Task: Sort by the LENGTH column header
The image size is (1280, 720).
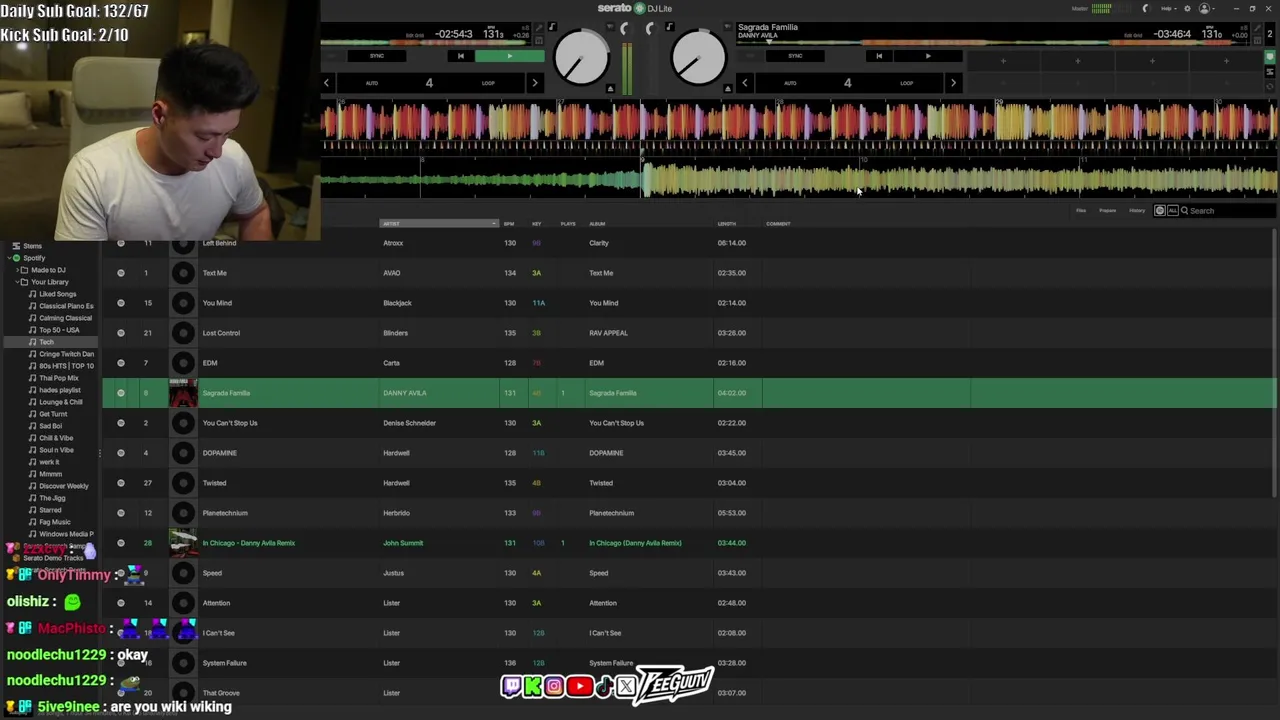Action: tap(727, 224)
